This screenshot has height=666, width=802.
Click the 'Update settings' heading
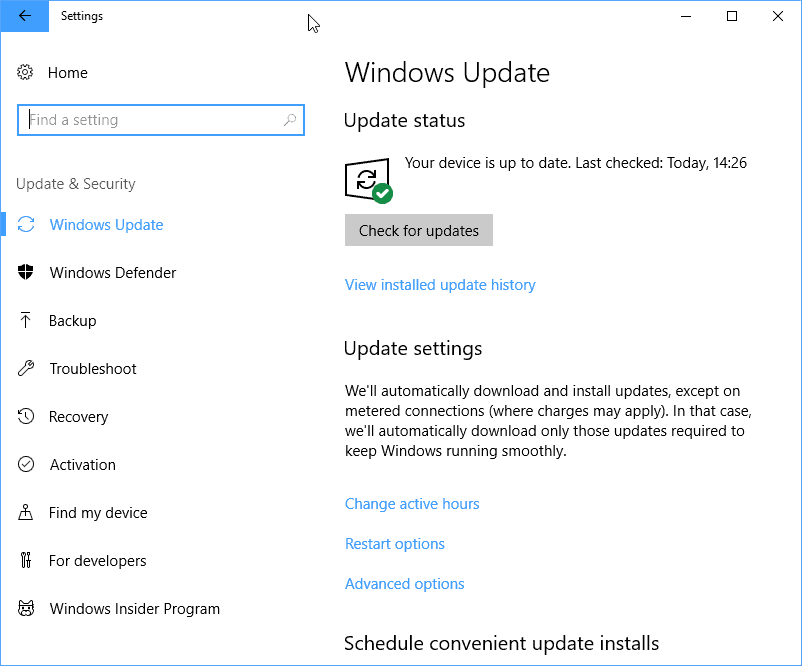point(413,348)
